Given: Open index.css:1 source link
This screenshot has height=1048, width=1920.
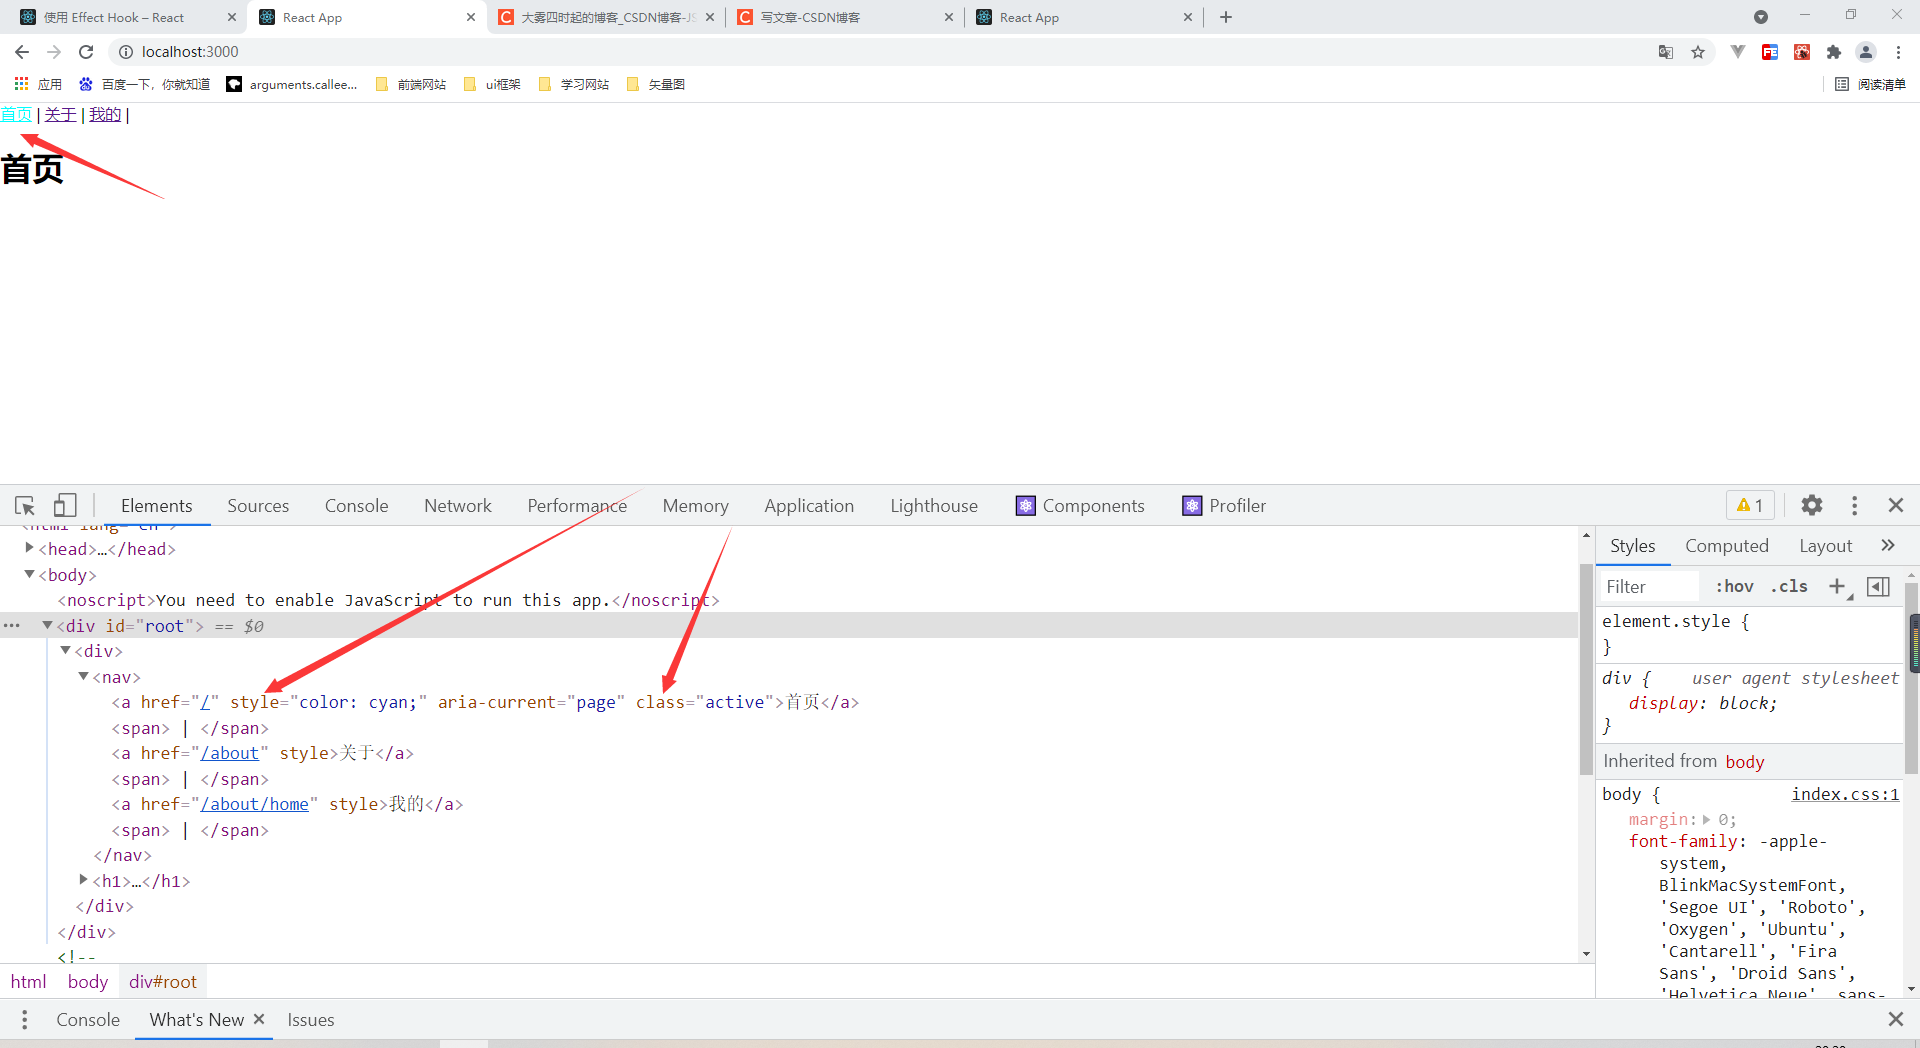Looking at the screenshot, I should pyautogui.click(x=1845, y=794).
